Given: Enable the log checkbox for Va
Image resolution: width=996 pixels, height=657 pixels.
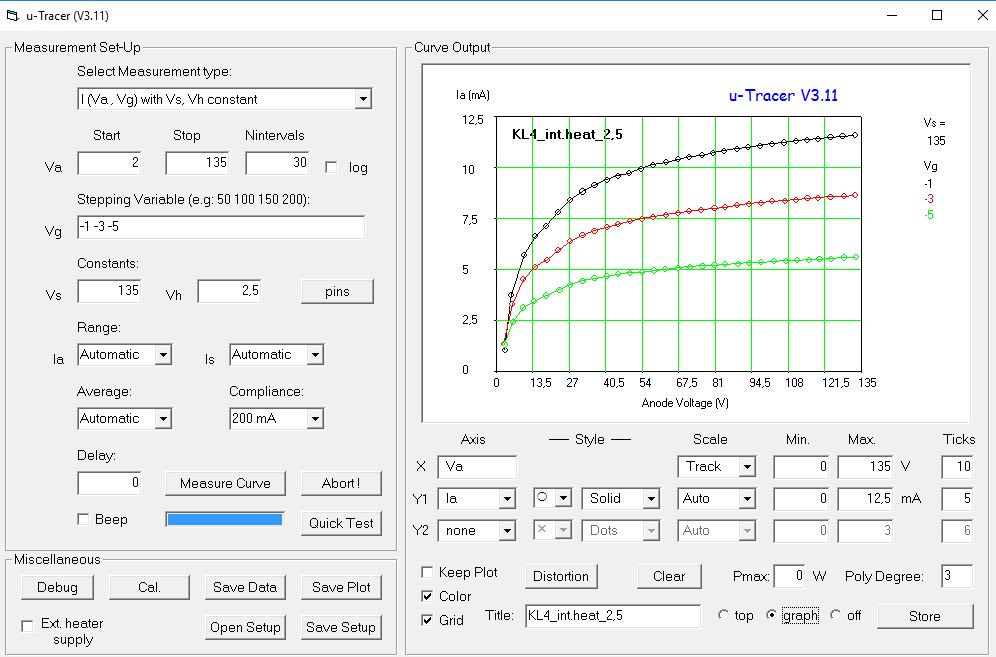Looking at the screenshot, I should point(332,167).
